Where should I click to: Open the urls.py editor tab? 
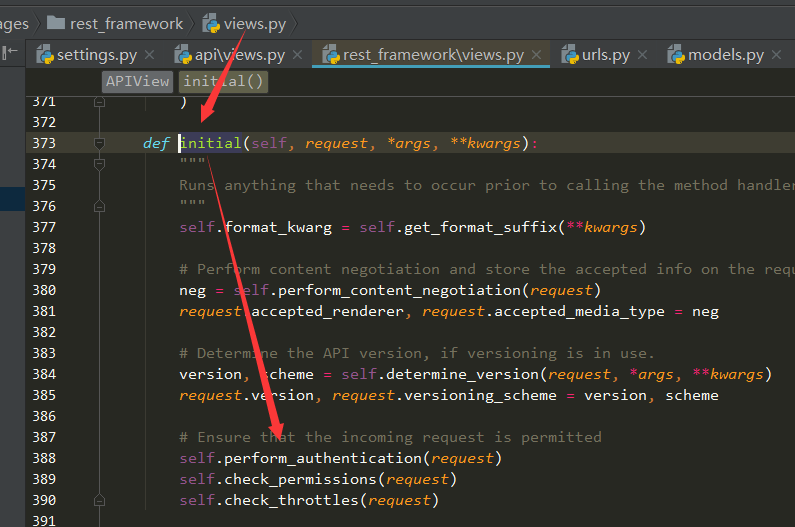click(x=605, y=55)
